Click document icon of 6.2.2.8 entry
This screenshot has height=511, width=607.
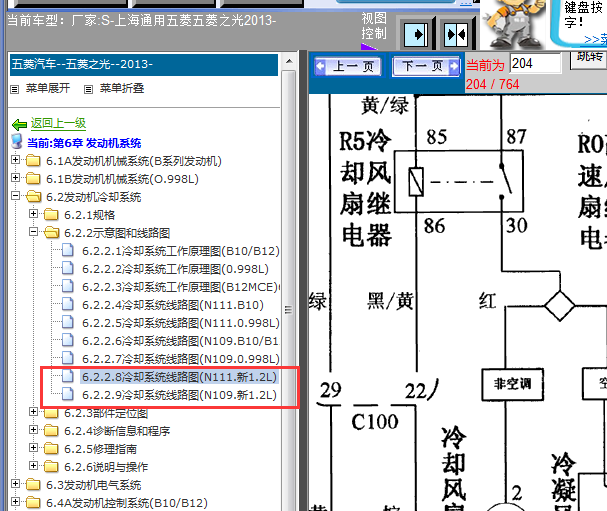pos(68,376)
